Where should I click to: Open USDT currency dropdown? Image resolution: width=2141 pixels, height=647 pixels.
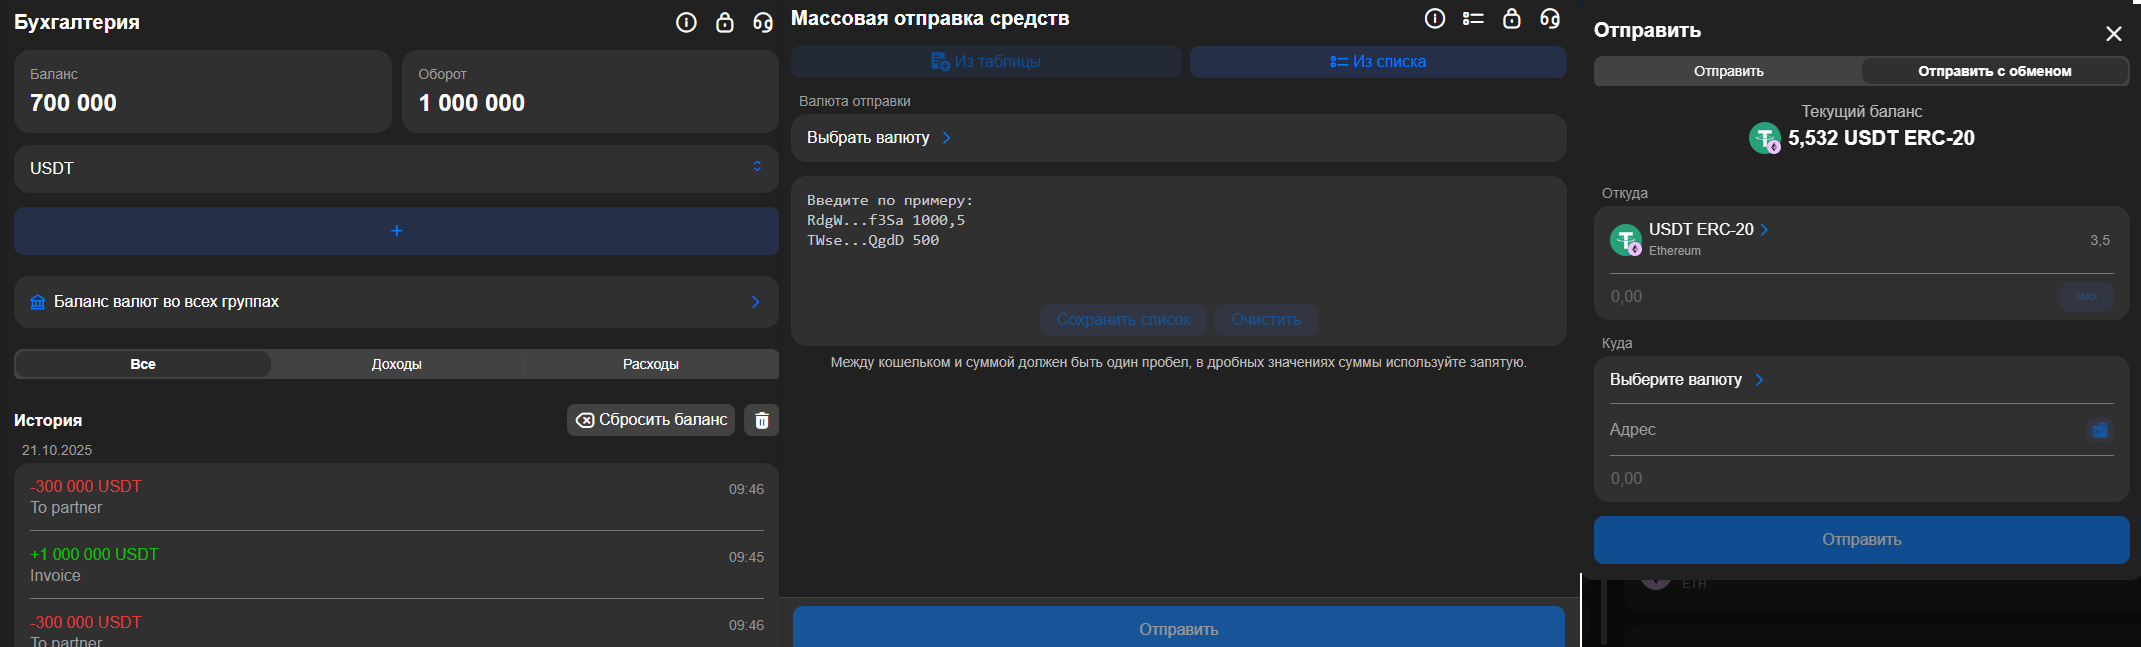396,168
